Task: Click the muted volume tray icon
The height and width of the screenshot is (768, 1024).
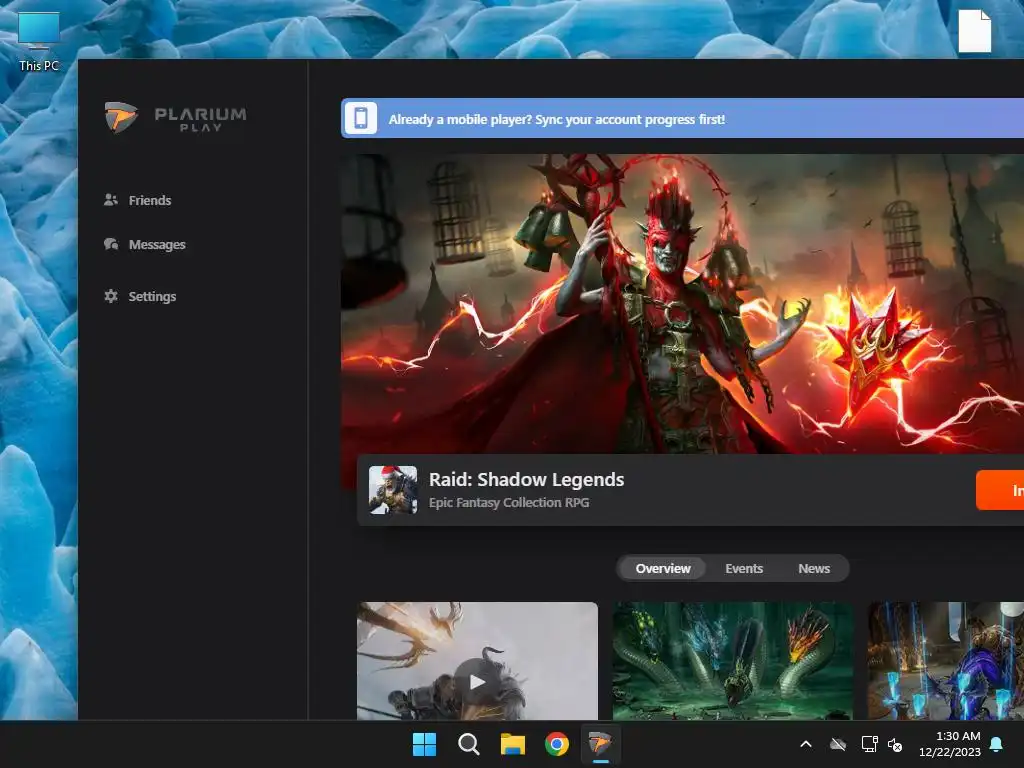Action: coord(895,744)
